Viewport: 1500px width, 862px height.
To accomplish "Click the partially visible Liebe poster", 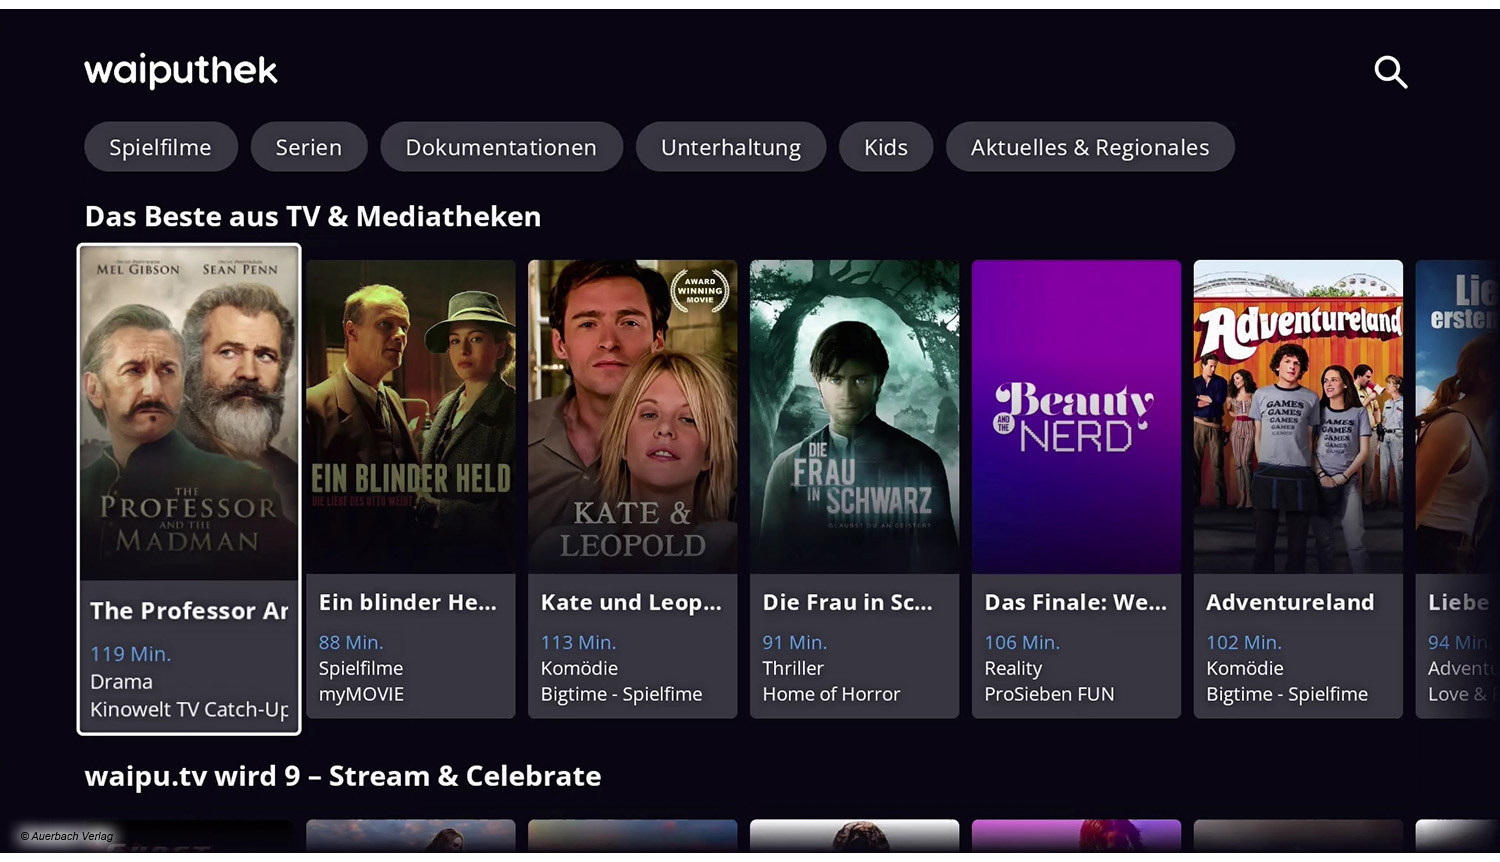I will coord(1458,417).
